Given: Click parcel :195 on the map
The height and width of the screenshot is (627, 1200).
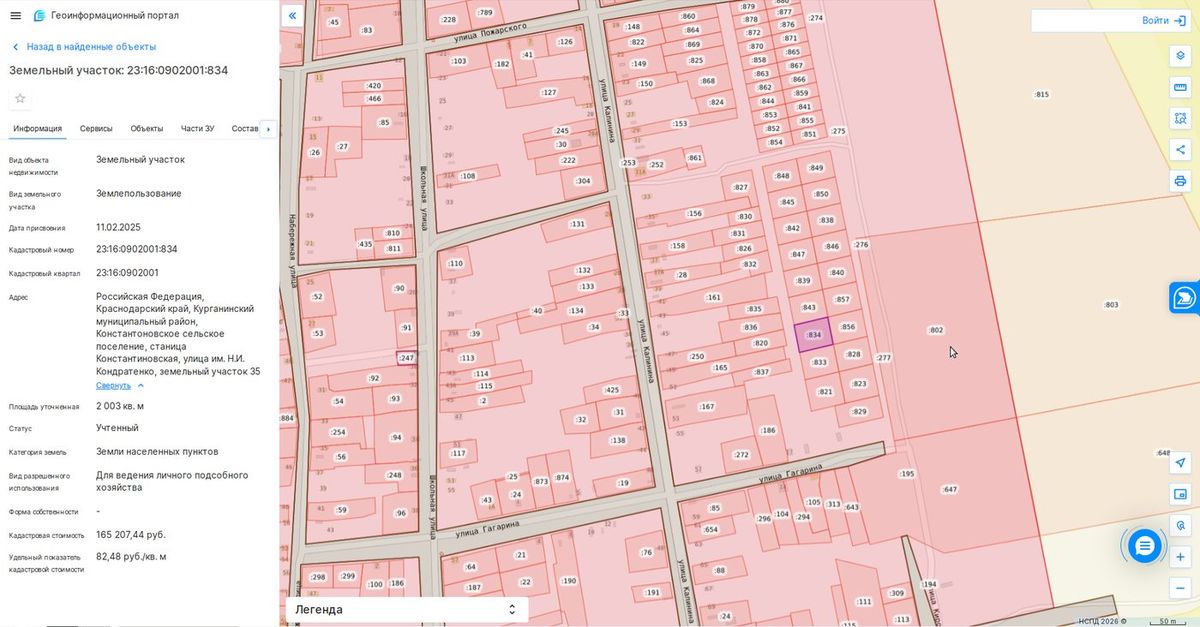Looking at the screenshot, I should [907, 474].
